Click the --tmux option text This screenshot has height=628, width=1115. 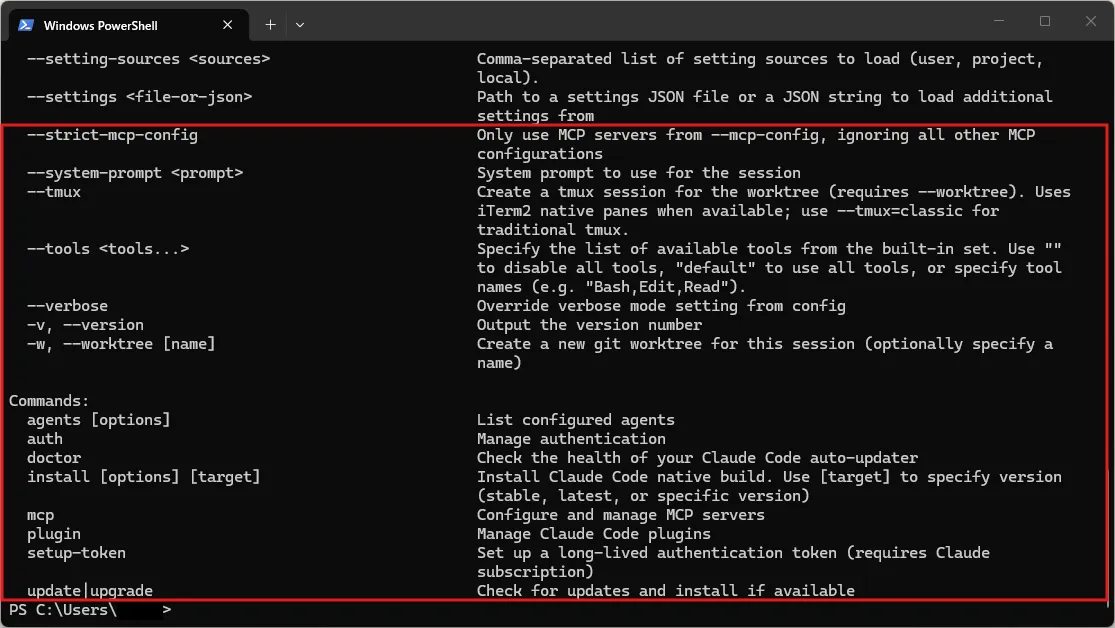[54, 192]
